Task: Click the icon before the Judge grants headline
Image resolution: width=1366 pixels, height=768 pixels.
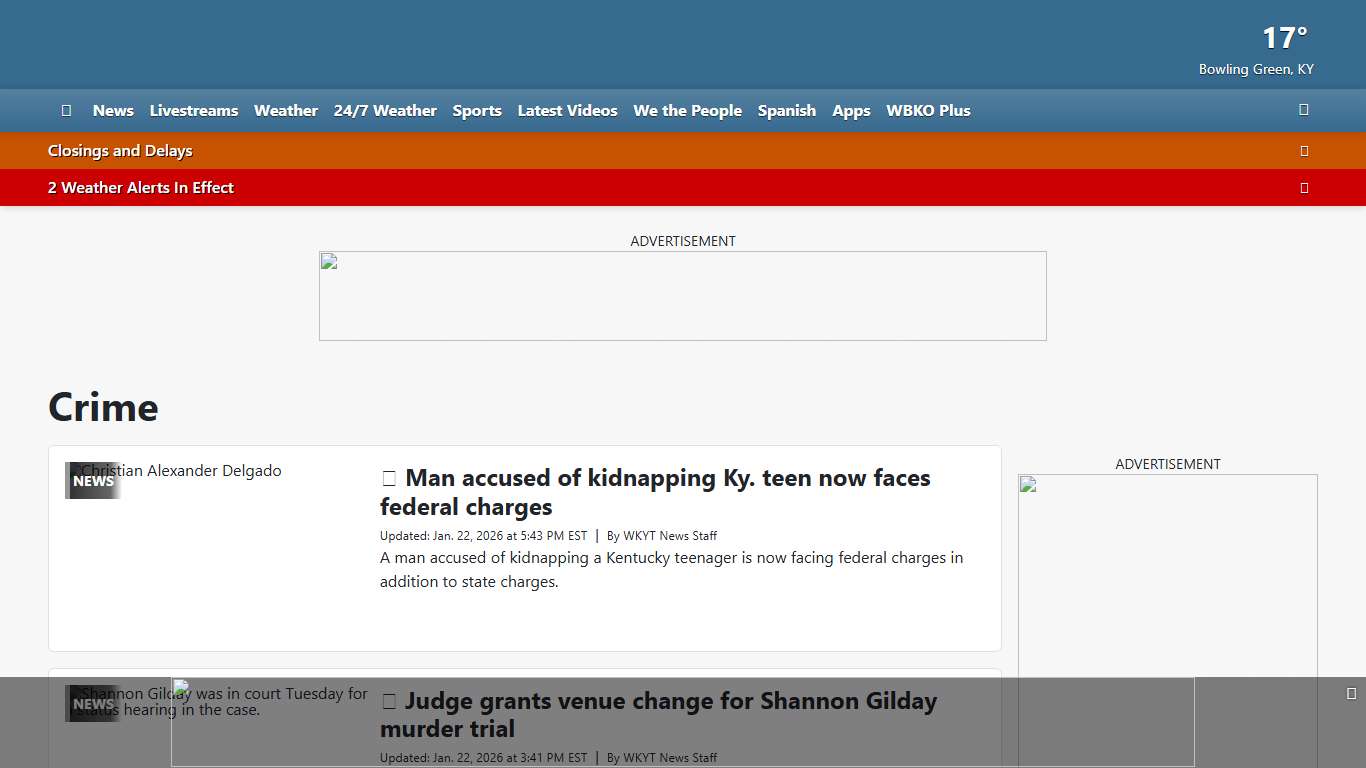Action: [389, 702]
